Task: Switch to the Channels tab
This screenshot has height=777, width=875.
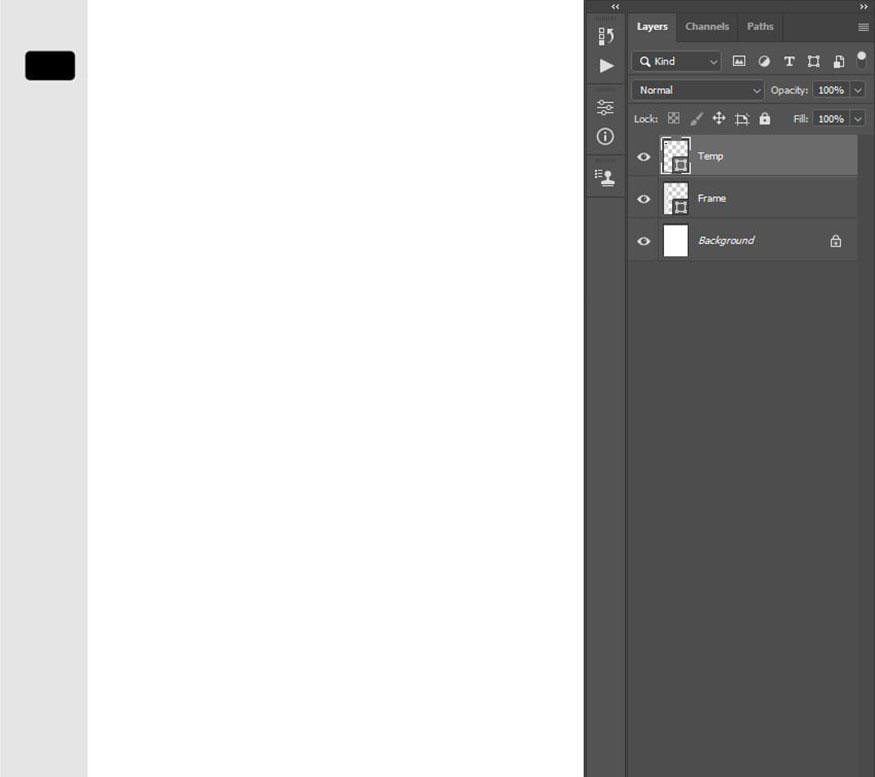Action: [706, 26]
